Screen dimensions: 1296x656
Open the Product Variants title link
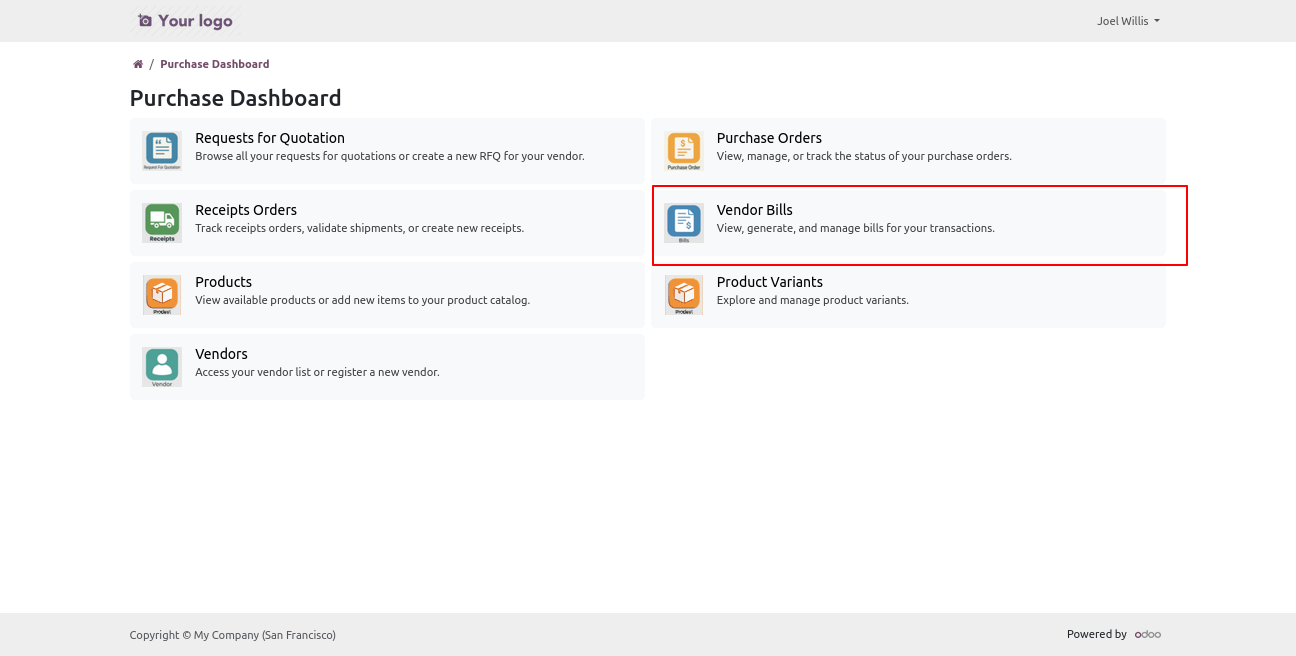tap(769, 282)
